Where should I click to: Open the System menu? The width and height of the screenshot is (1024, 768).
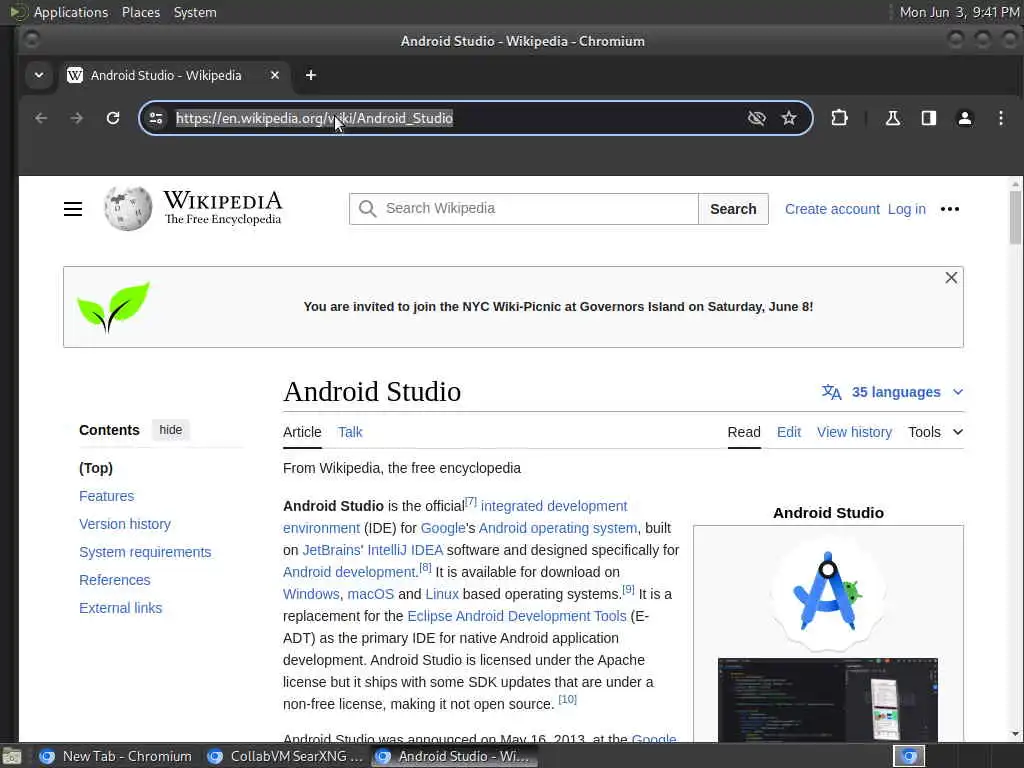(195, 12)
